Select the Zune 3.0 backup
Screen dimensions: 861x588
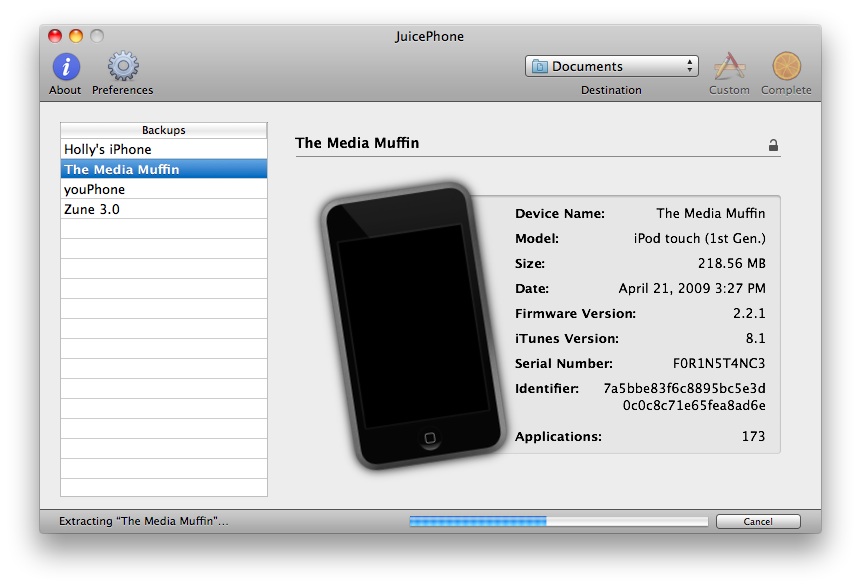click(x=164, y=209)
